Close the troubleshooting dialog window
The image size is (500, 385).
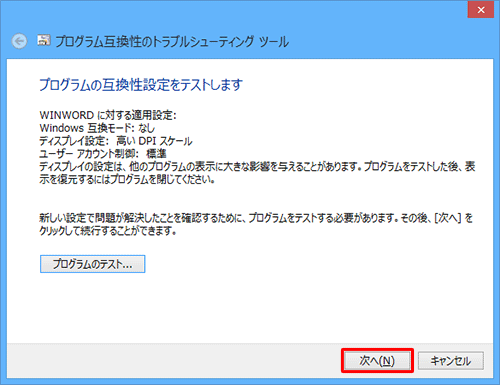pyautogui.click(x=481, y=10)
